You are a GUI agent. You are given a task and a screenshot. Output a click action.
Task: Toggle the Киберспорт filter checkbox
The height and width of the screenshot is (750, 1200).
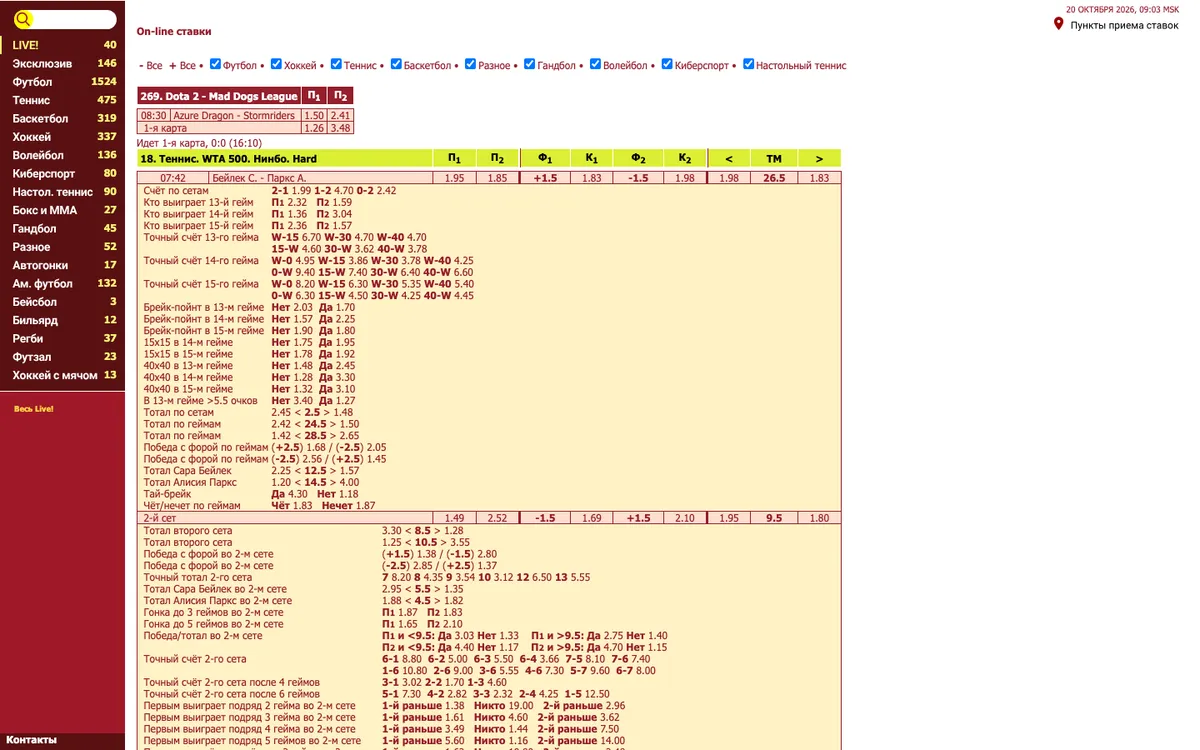tap(667, 65)
